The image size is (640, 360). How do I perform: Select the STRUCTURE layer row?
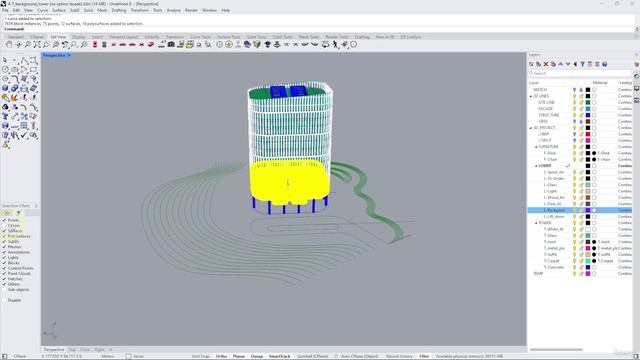(x=580, y=115)
